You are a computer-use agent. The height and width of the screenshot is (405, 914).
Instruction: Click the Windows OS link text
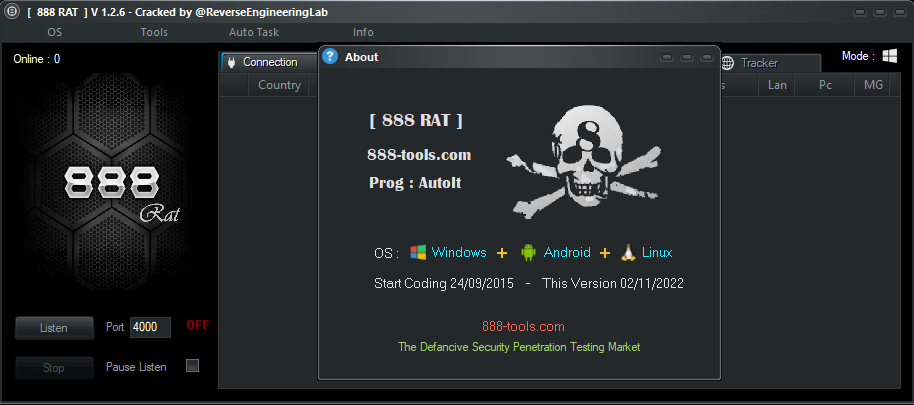pos(459,252)
